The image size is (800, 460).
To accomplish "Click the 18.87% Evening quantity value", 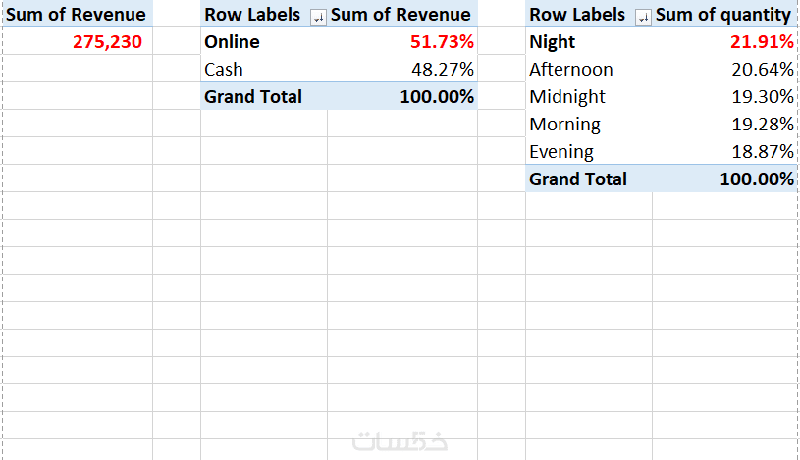I will 766,152.
